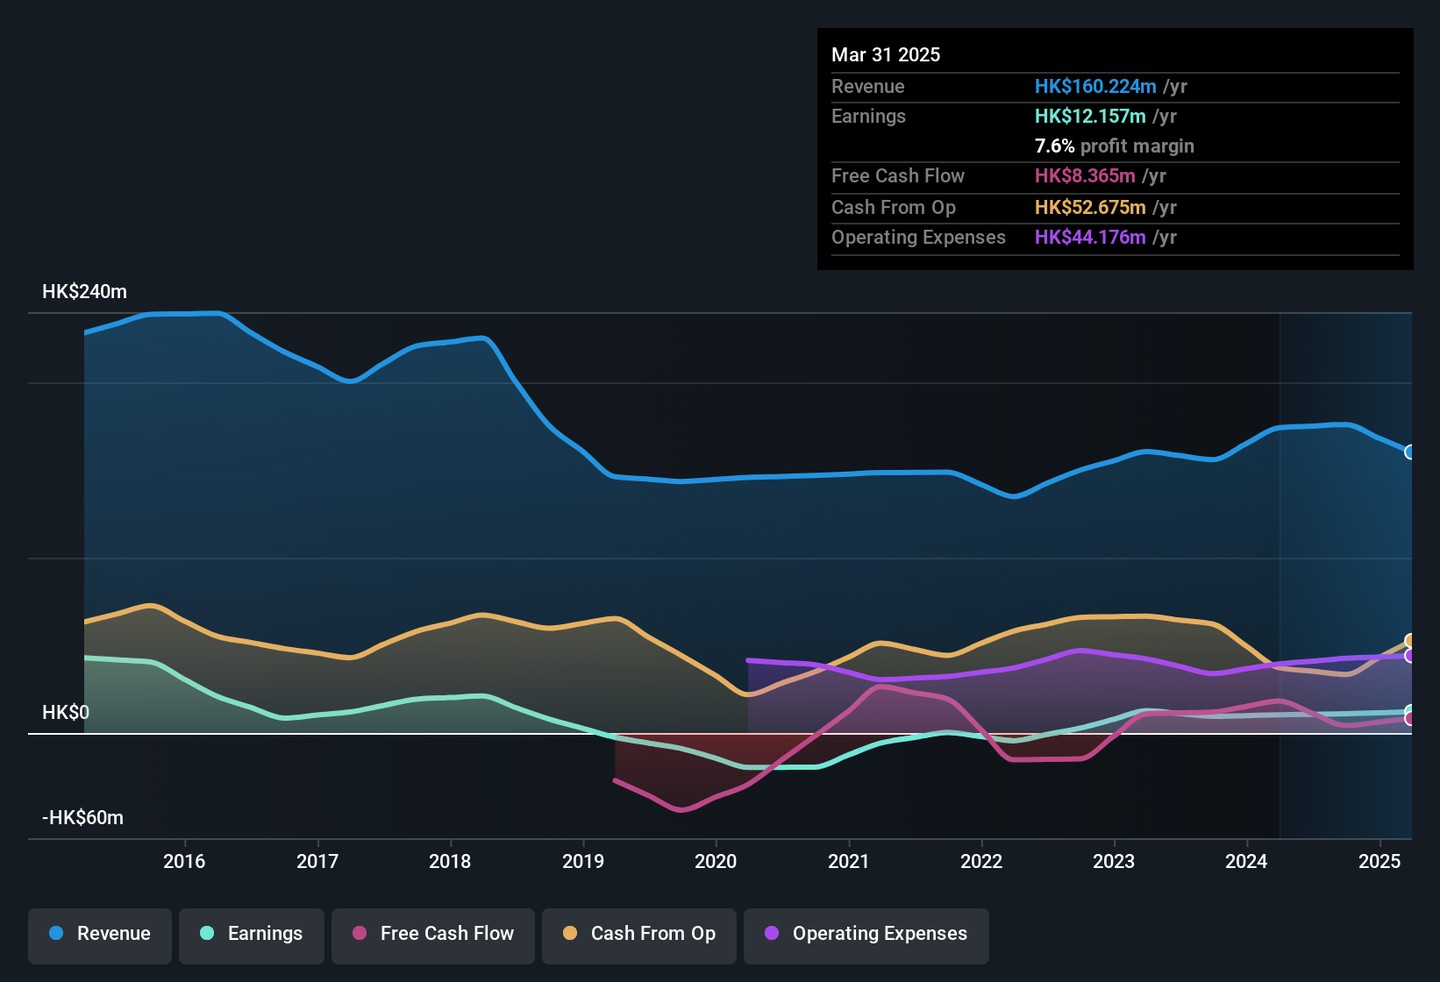Click the purple Operating Expenses endpoint dot
Screen dimensions: 1440x982
point(1410,656)
